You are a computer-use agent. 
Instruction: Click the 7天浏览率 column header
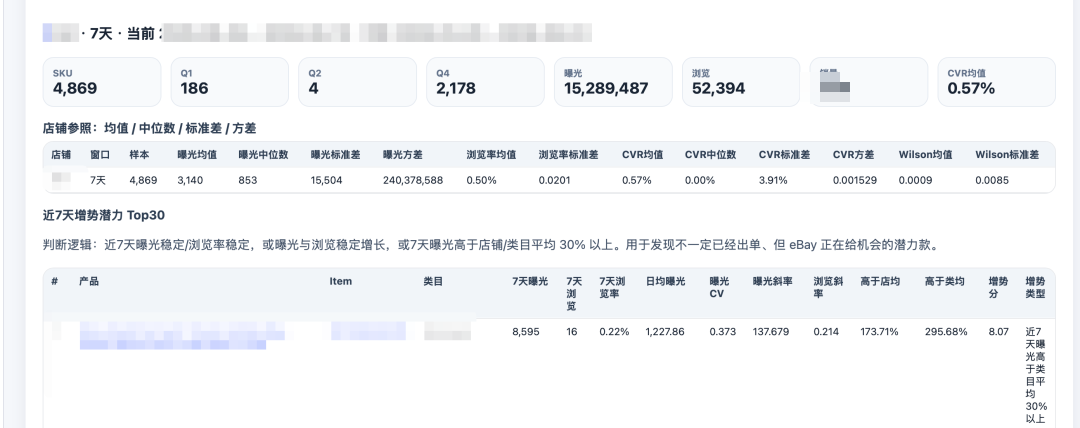tap(612, 287)
